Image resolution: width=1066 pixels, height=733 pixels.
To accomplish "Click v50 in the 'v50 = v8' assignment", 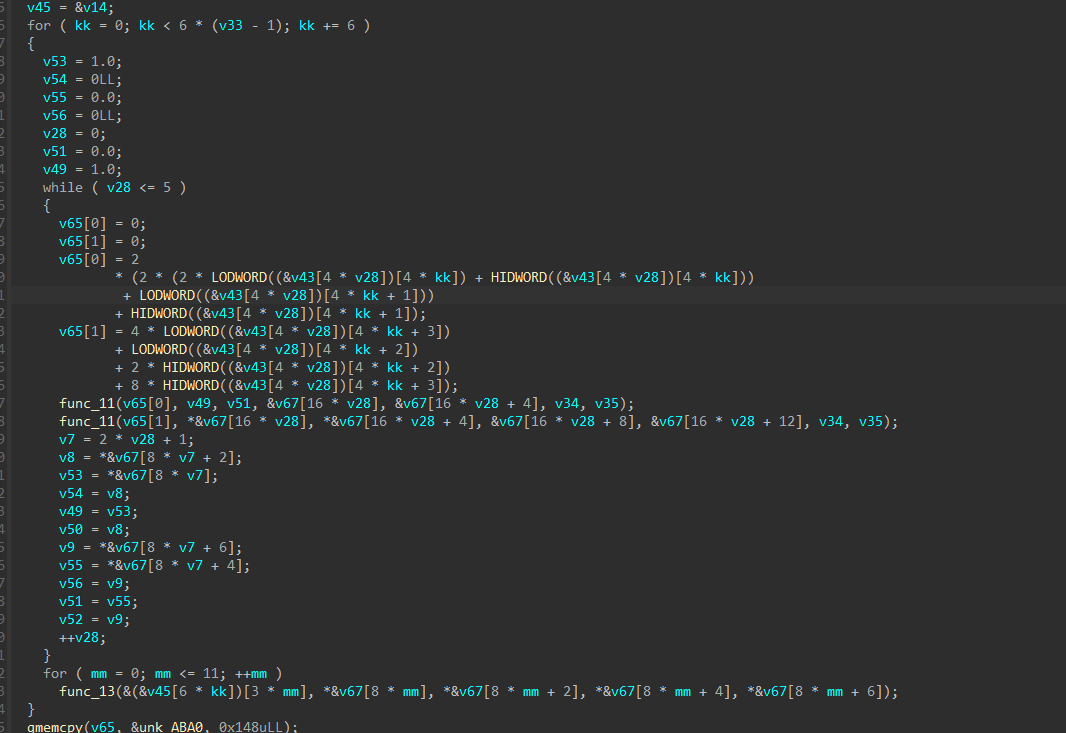I will pos(71,529).
